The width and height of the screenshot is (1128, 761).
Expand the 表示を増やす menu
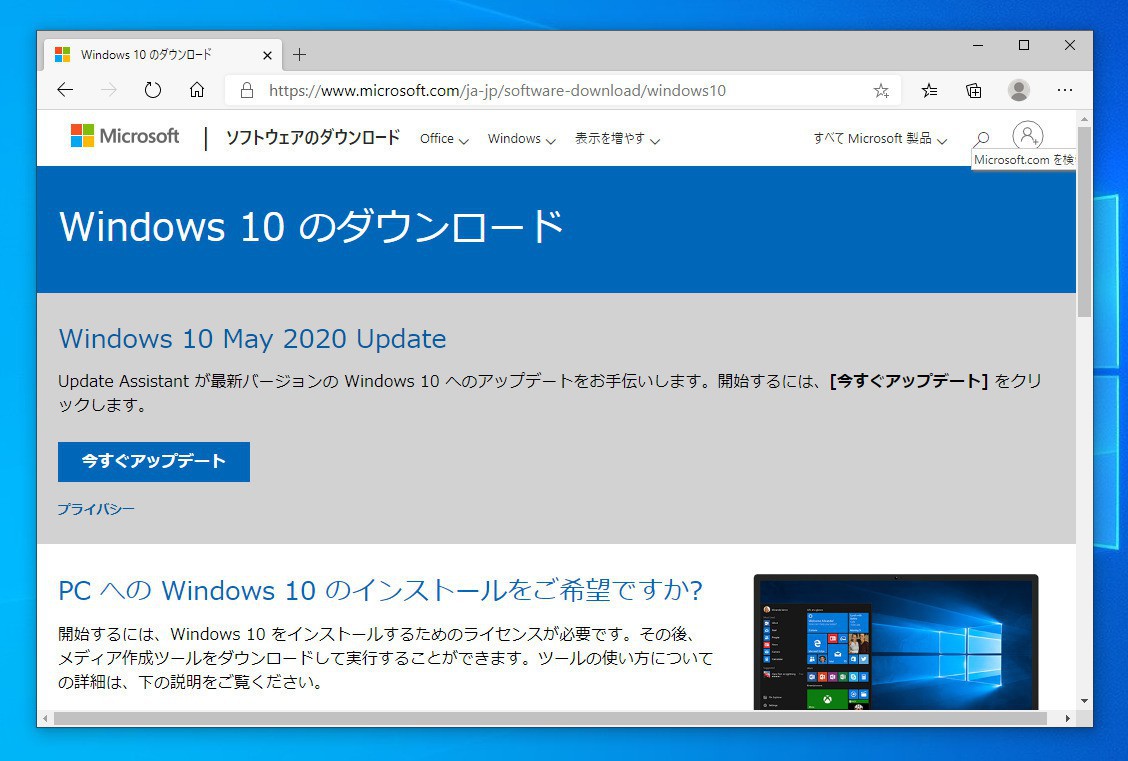tap(617, 139)
